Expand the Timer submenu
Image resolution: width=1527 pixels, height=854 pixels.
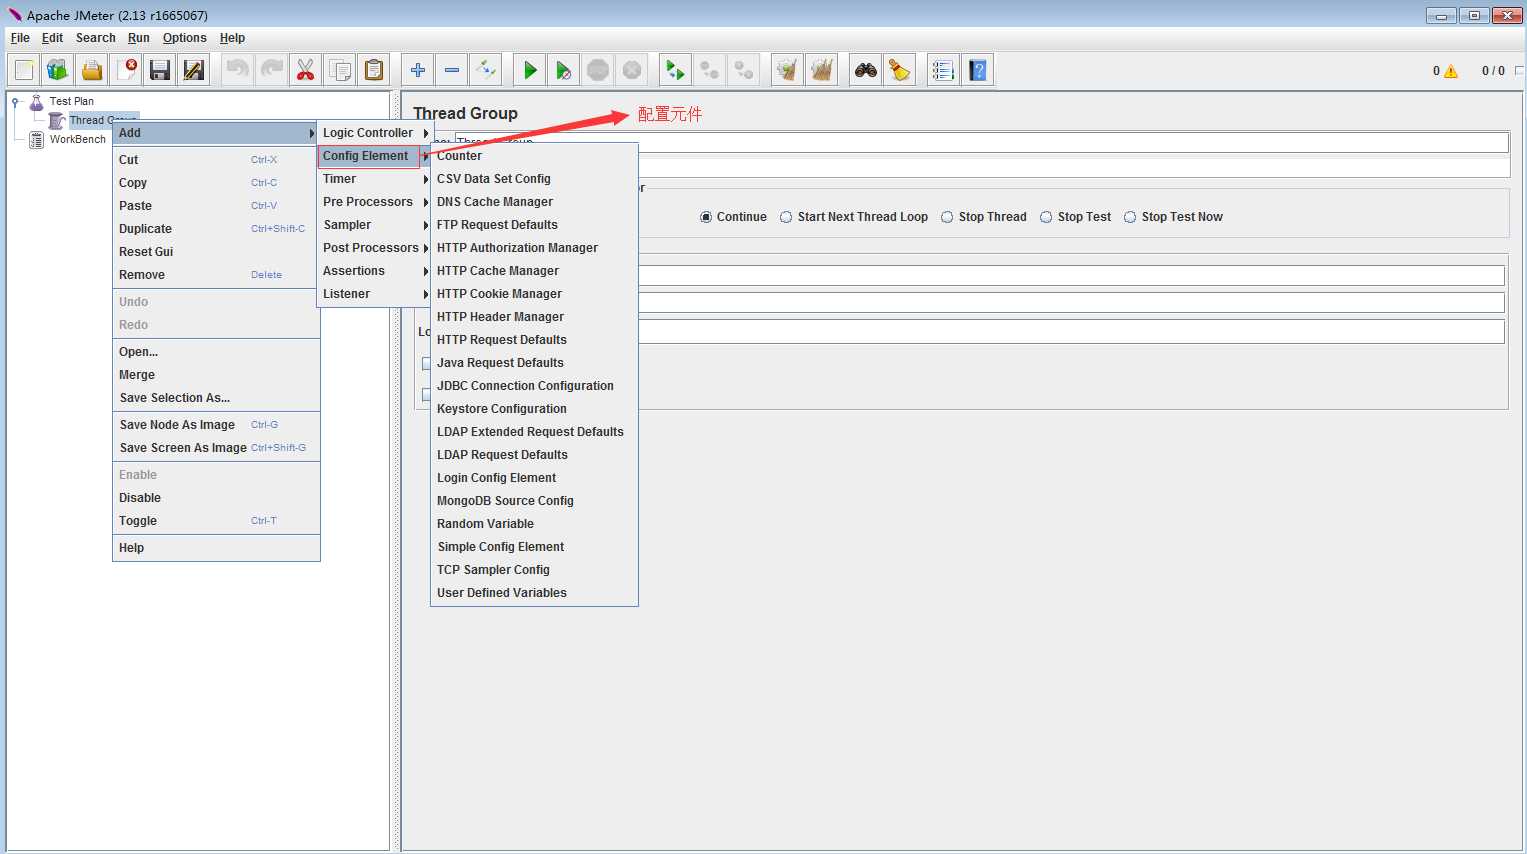click(374, 179)
